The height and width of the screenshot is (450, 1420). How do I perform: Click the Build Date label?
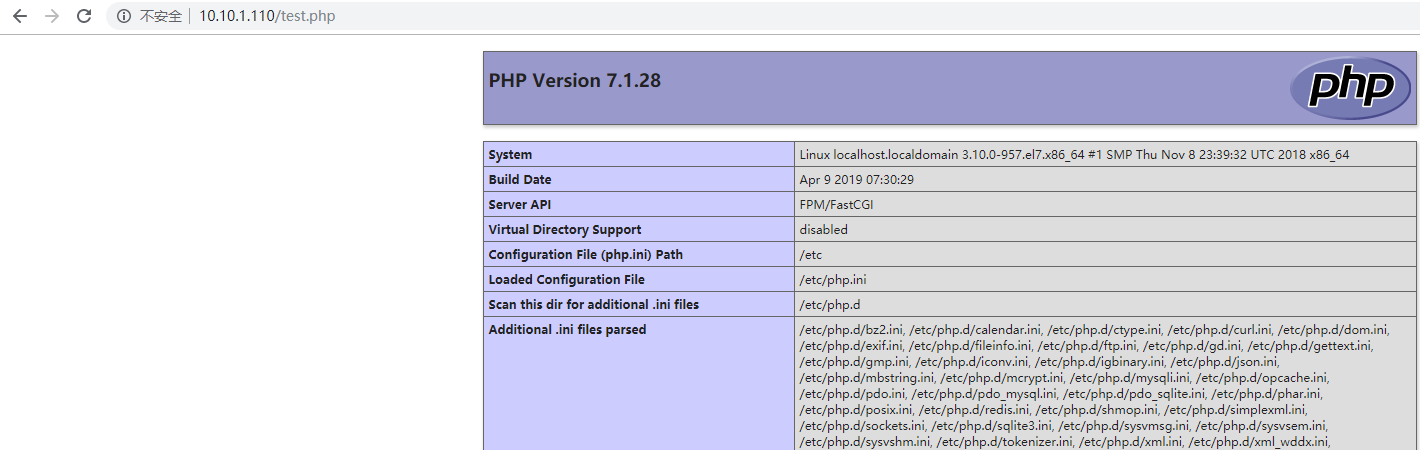click(x=520, y=180)
